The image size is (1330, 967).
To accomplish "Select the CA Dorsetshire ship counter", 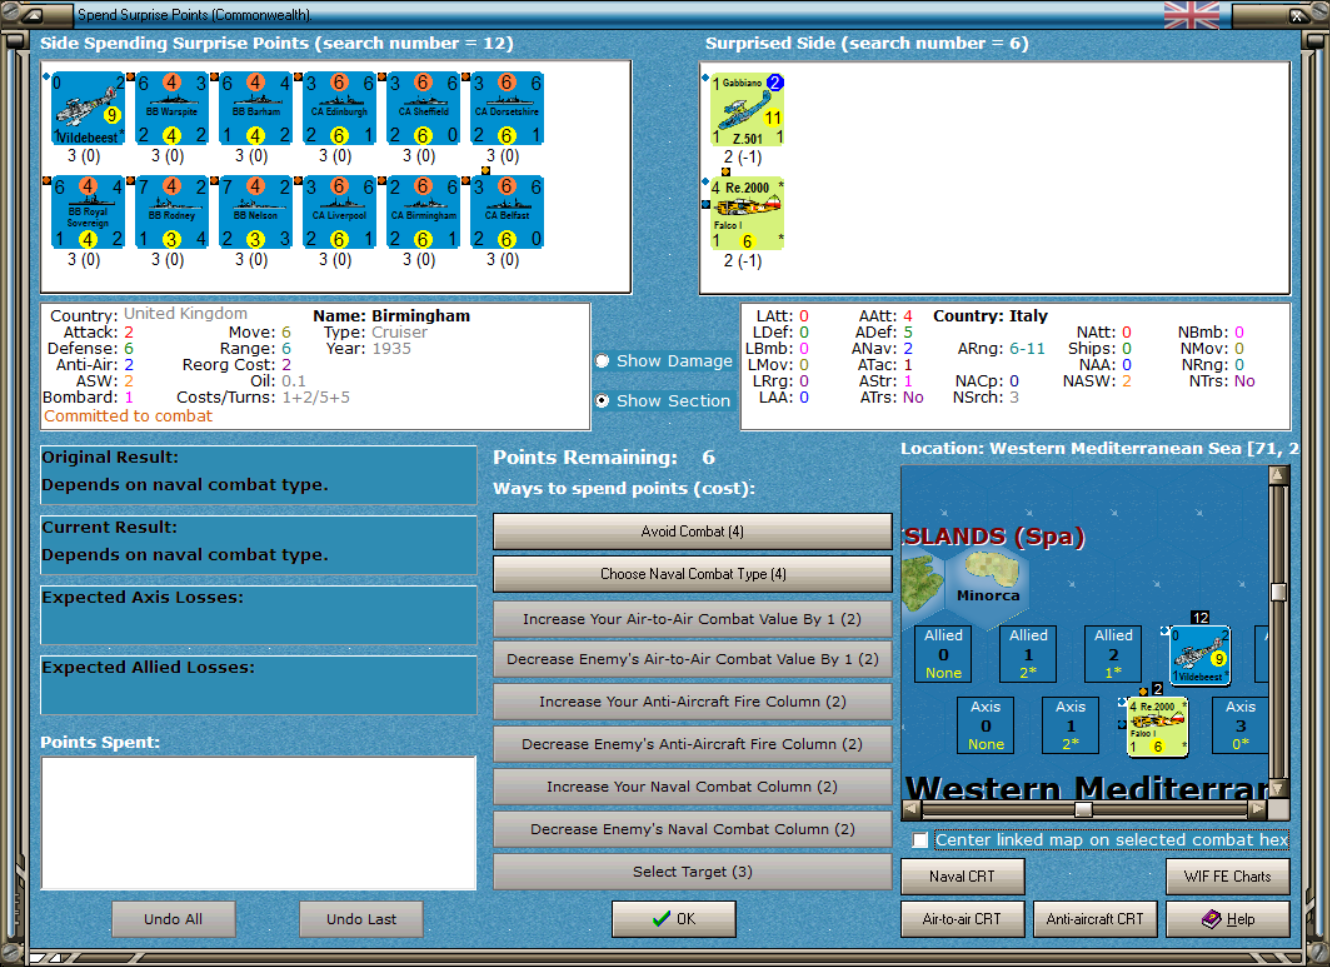I will 508,108.
